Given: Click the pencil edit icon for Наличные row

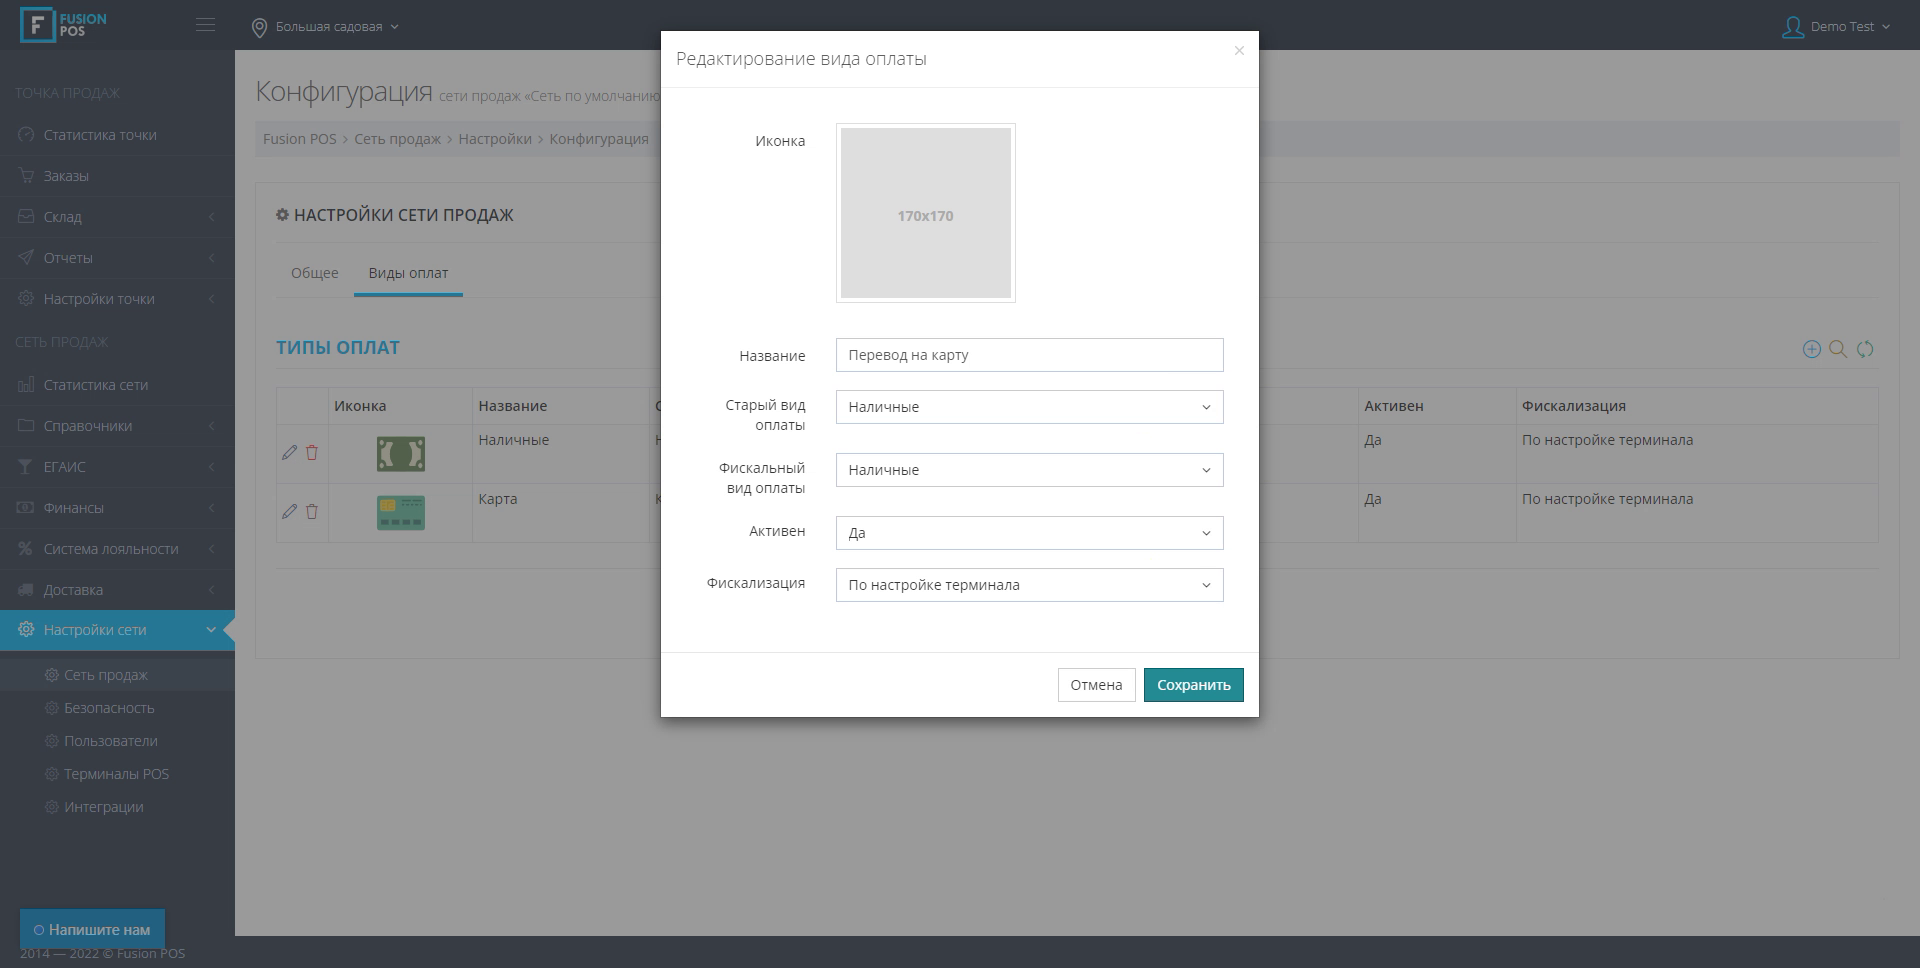Looking at the screenshot, I should 290,453.
